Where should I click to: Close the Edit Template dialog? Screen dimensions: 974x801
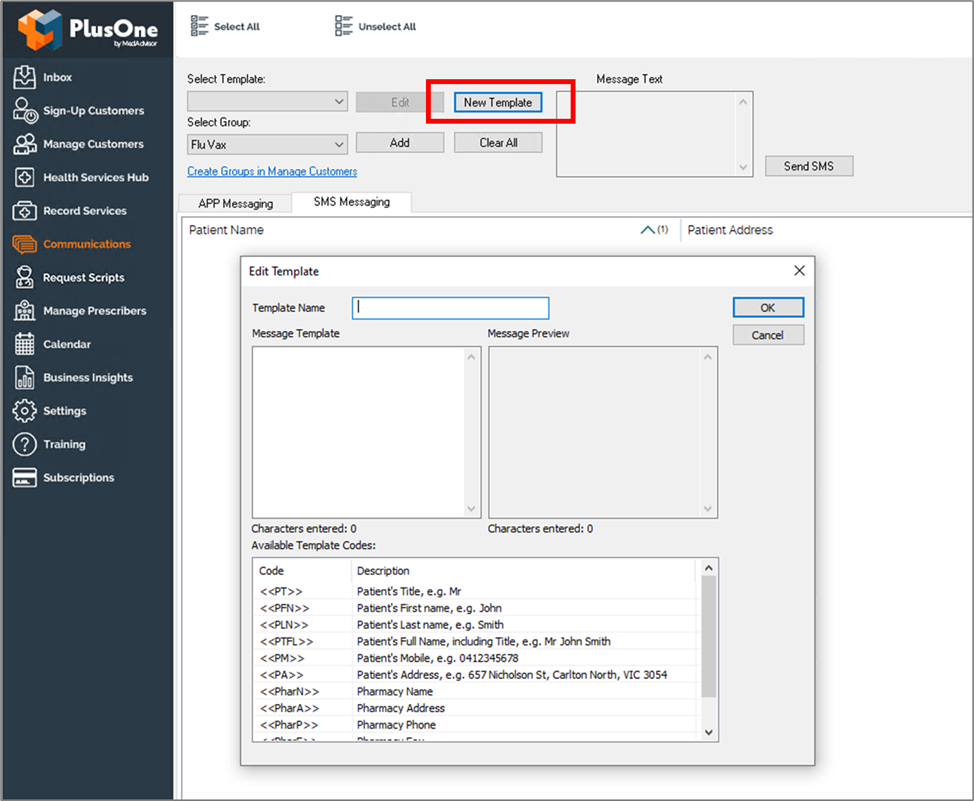point(799,270)
